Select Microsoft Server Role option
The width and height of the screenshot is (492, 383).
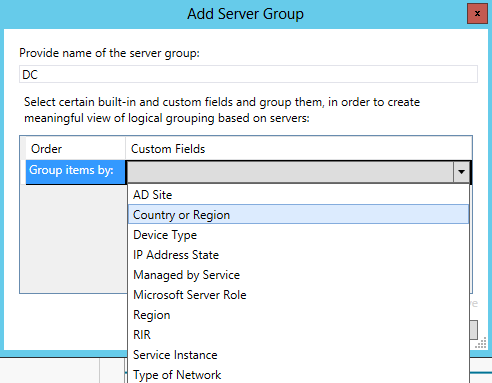click(298, 295)
